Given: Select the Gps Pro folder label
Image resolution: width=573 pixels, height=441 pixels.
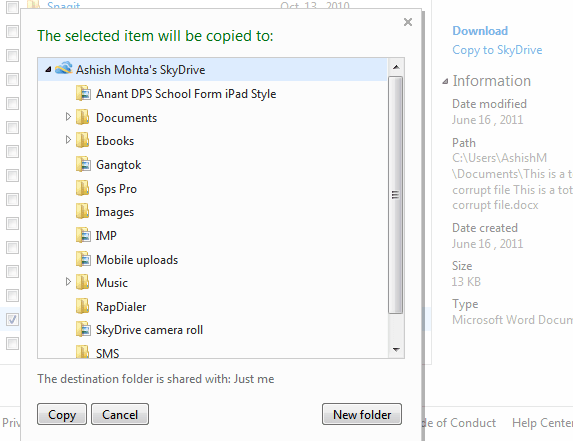Looking at the screenshot, I should (116, 189).
